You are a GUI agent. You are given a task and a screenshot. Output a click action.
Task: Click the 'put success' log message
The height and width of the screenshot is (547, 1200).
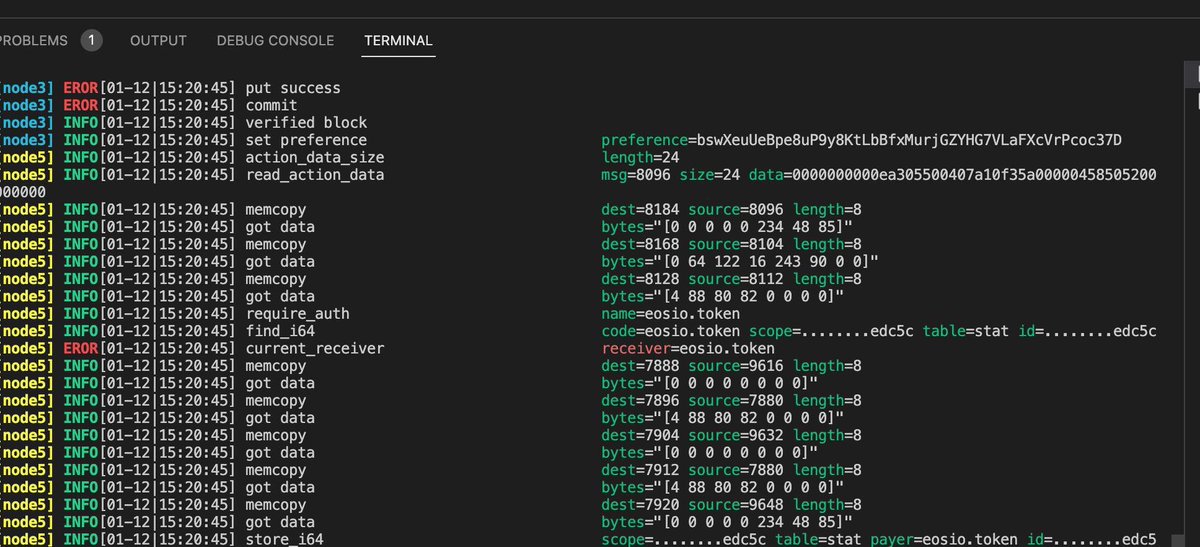(x=293, y=88)
